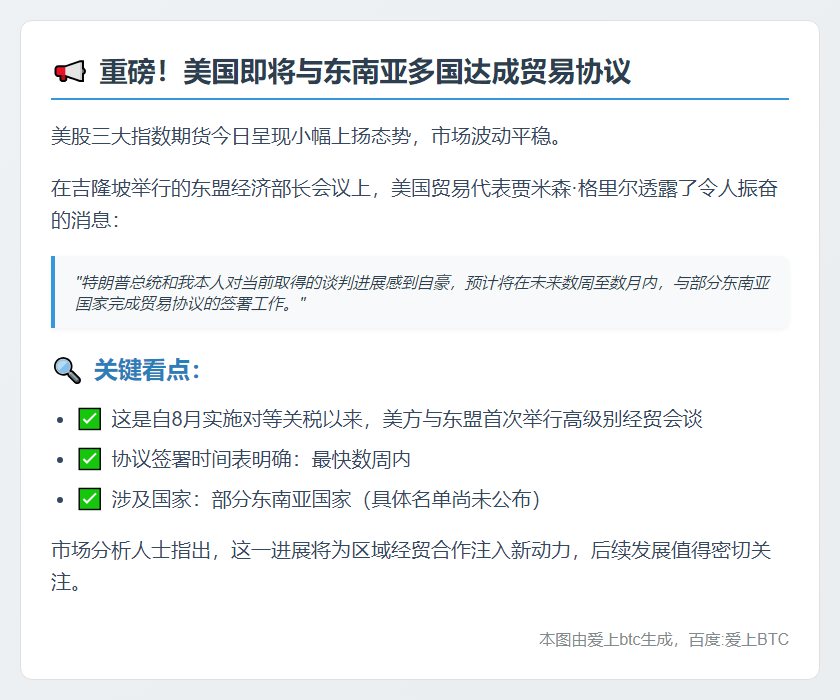Screen dimensions: 840x700
Task: Click the bullet dot of the 涉及国家 item
Action: (62, 500)
